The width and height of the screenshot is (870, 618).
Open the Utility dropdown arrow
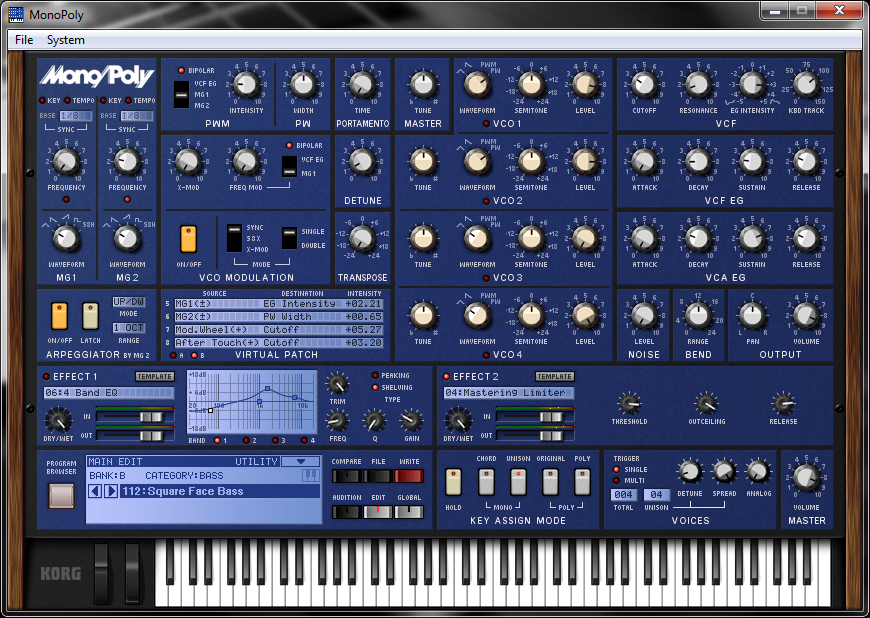tap(301, 462)
